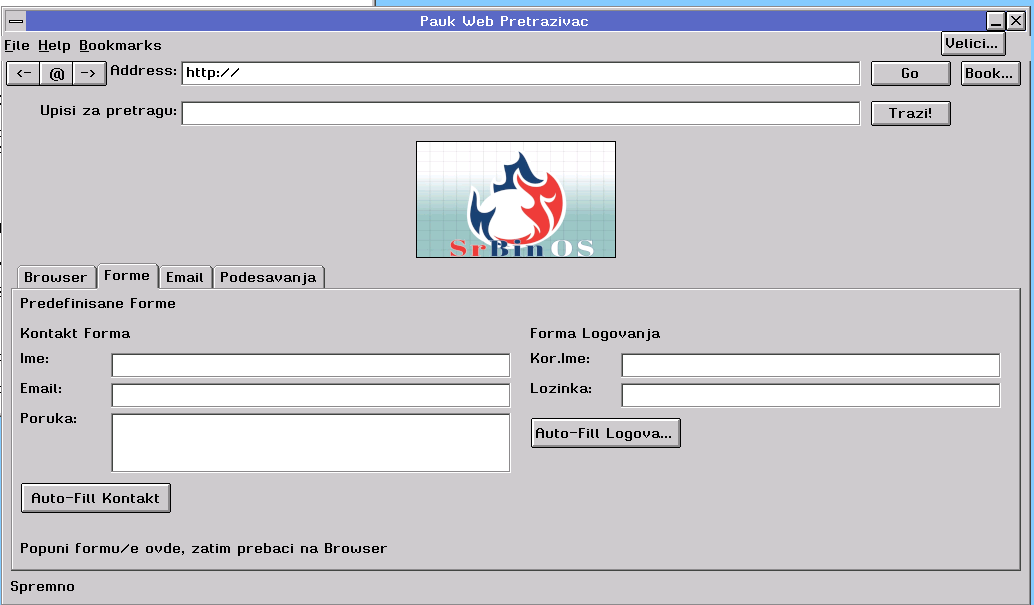Click the Lozinka password field
This screenshot has width=1034, height=605.
(810, 395)
